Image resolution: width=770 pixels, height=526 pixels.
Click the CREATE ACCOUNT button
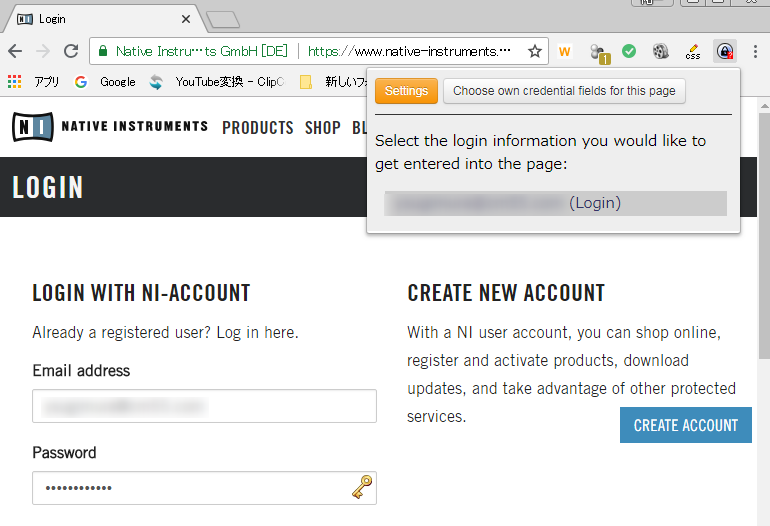(x=686, y=425)
